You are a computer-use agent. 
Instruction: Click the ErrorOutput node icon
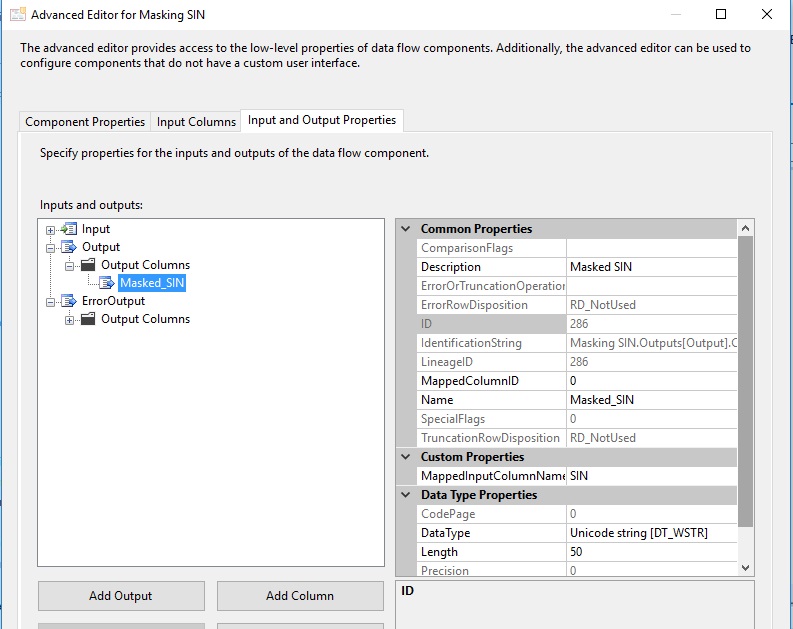pyautogui.click(x=69, y=301)
